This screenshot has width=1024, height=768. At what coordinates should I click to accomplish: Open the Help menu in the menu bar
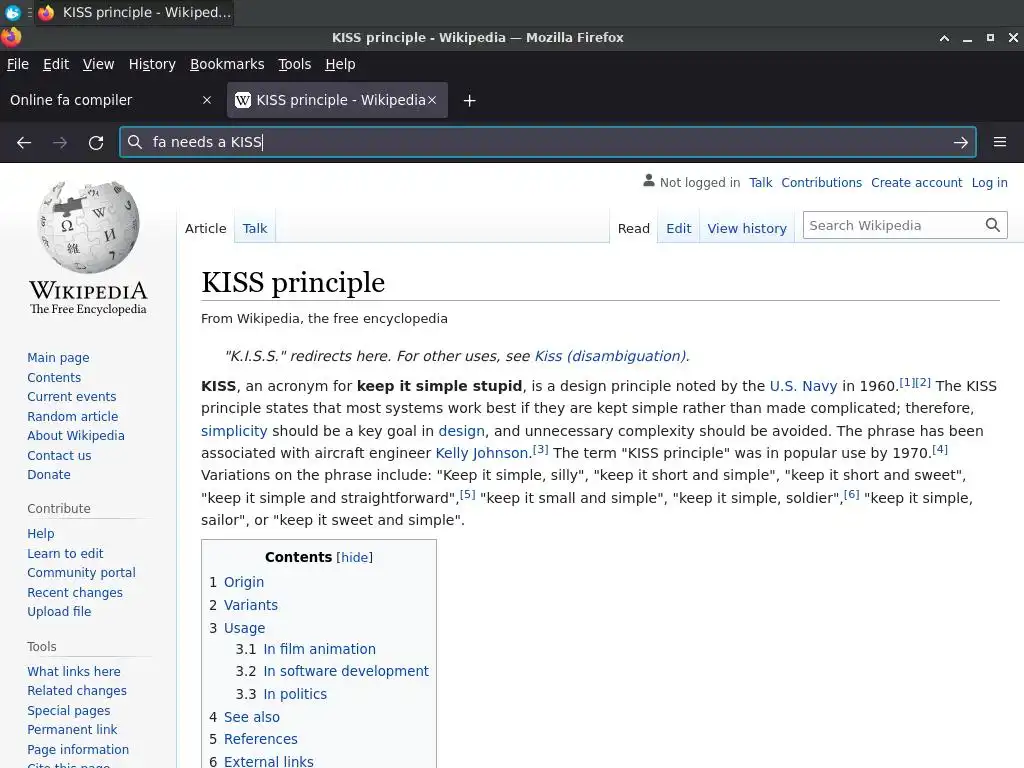point(340,64)
